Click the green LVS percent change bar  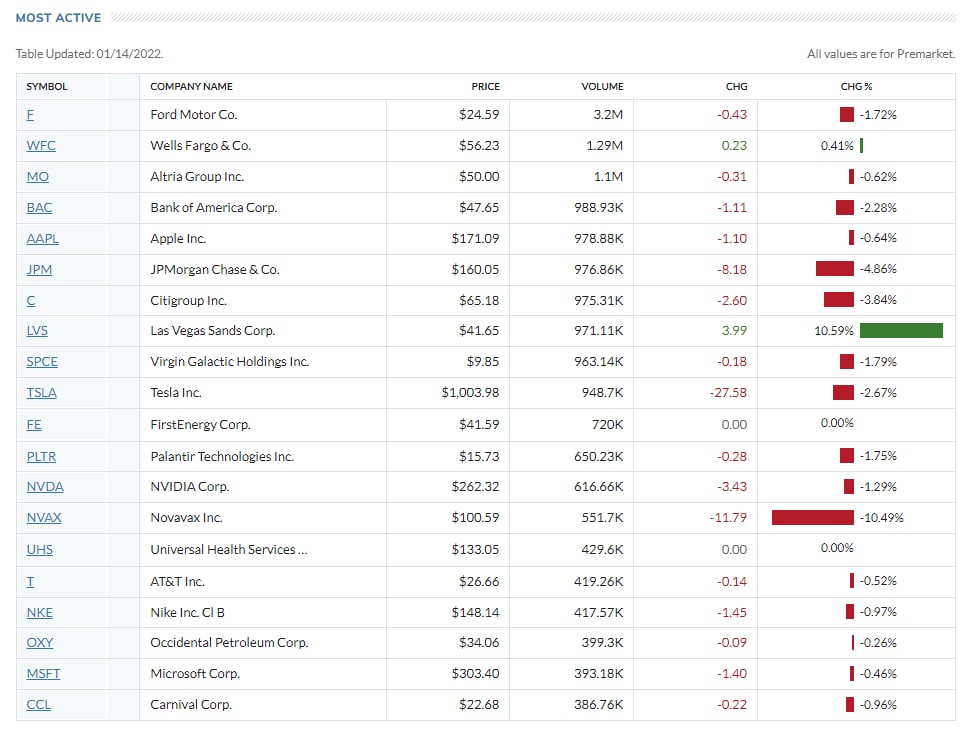pos(900,330)
